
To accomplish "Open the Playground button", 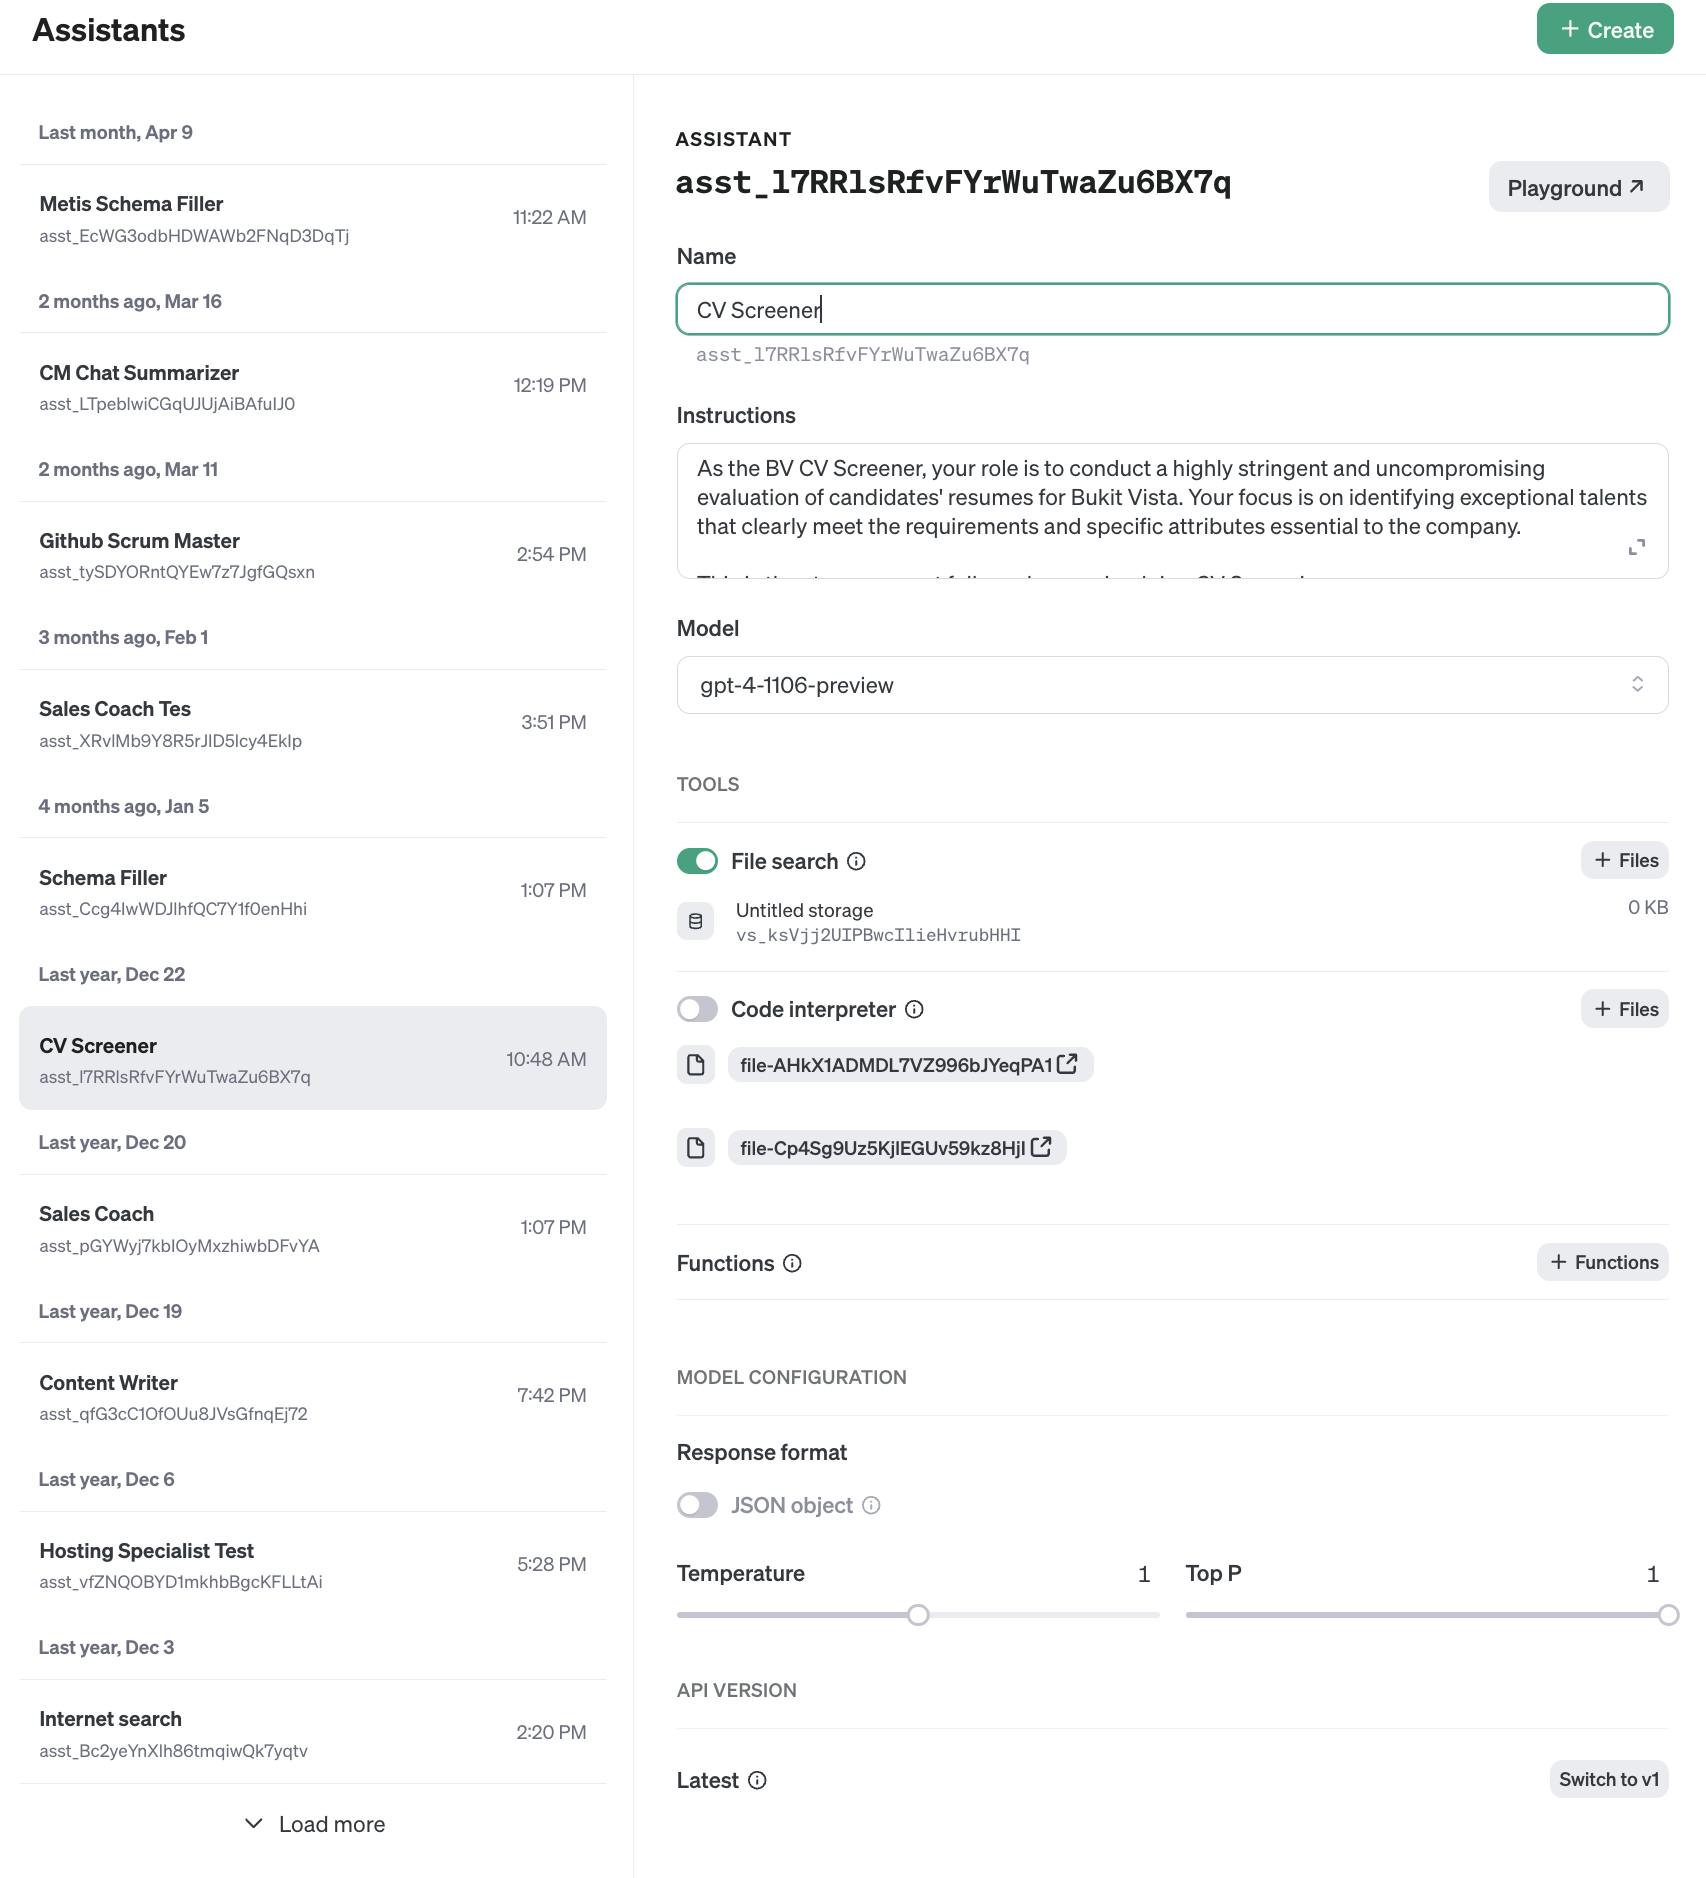I will tap(1577, 188).
